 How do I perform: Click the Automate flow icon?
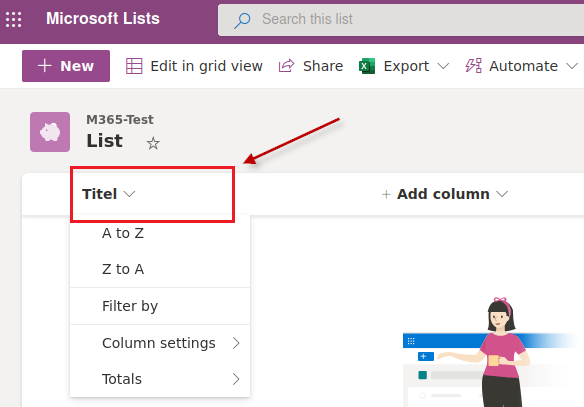473,66
